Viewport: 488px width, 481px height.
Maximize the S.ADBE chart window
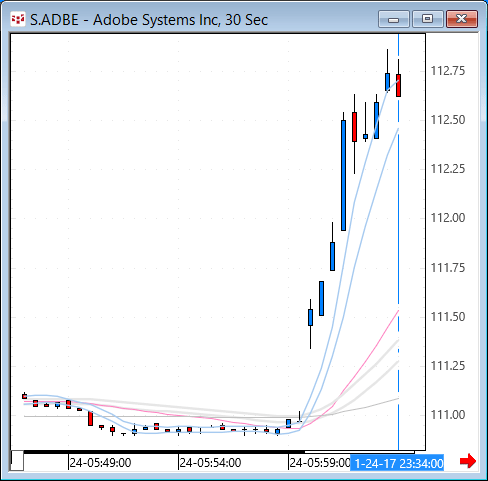(x=428, y=19)
